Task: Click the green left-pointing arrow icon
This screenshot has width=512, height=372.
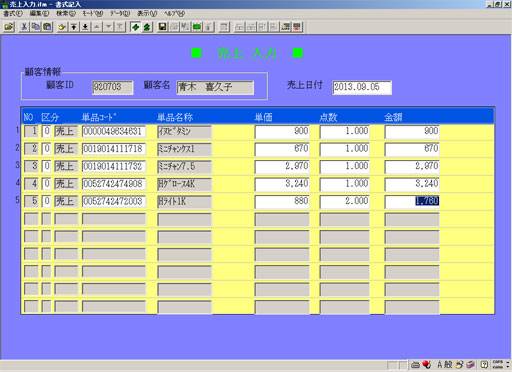Action: pos(135,27)
